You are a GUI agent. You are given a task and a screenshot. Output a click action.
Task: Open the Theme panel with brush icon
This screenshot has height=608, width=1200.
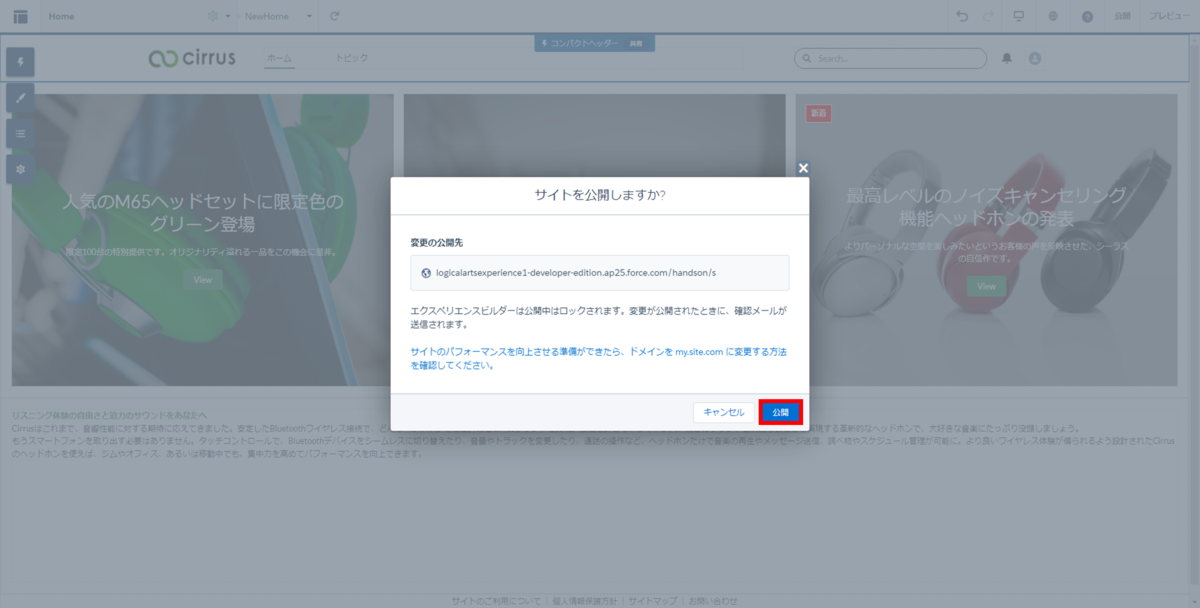point(20,97)
